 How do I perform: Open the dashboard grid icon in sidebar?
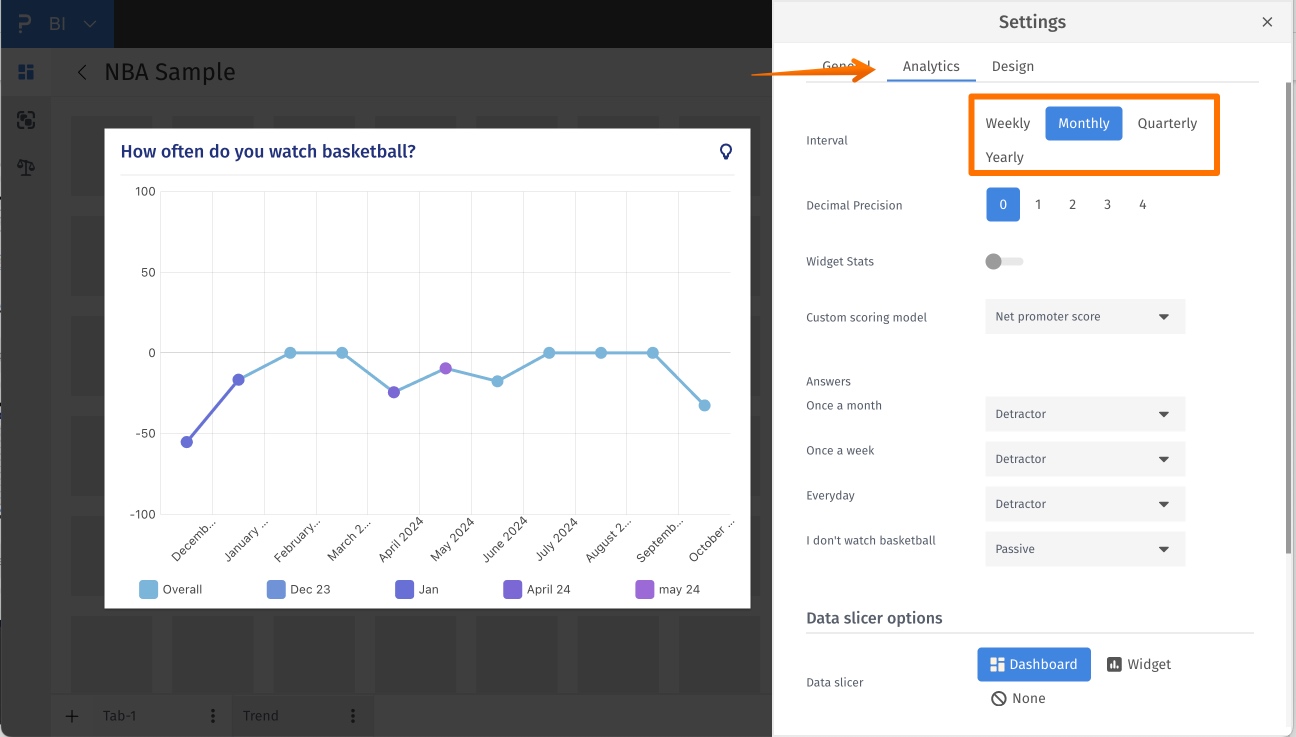click(26, 72)
